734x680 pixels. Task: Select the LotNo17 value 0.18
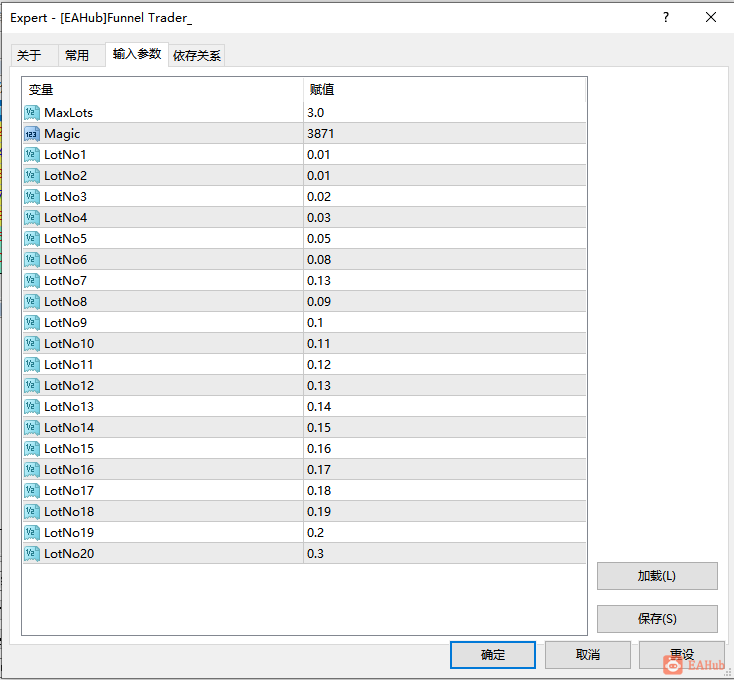[319, 491]
